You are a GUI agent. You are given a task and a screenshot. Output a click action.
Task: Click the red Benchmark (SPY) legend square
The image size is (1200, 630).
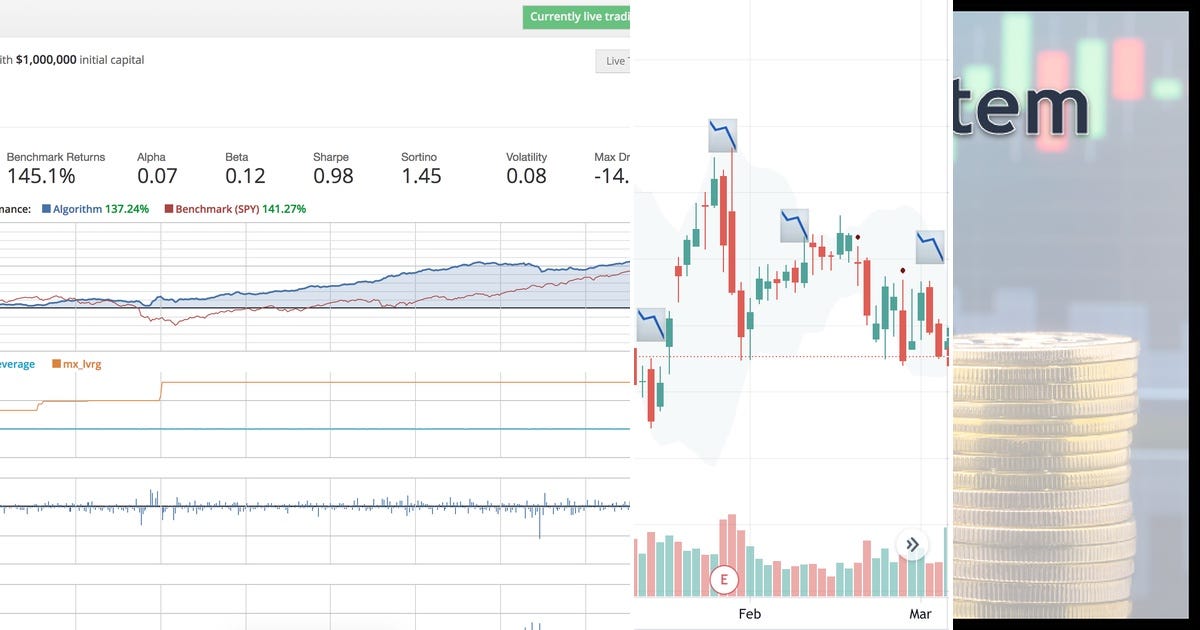coord(169,209)
